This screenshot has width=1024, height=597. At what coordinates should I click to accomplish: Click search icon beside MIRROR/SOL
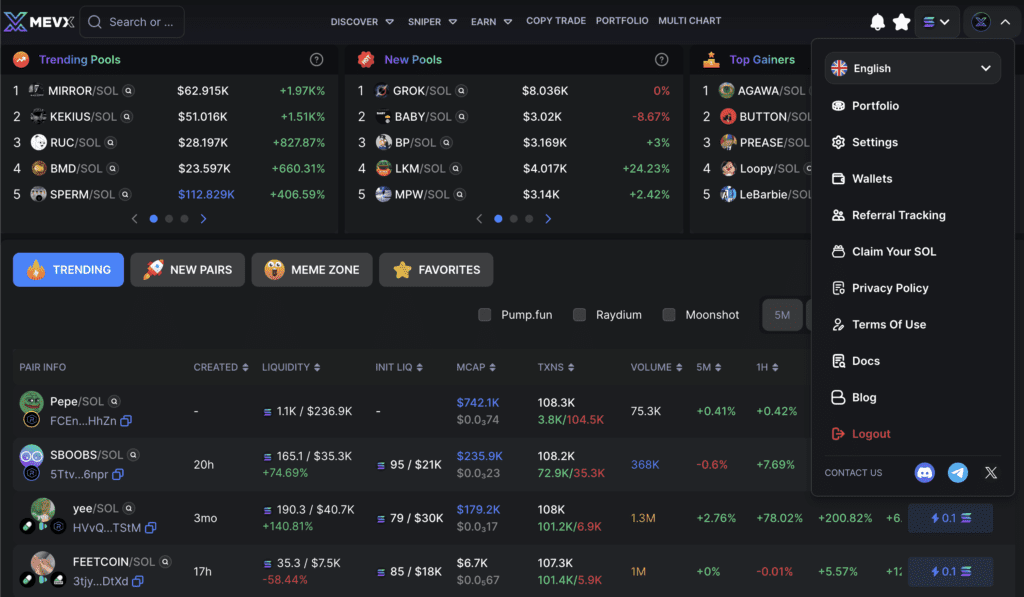click(x=129, y=91)
